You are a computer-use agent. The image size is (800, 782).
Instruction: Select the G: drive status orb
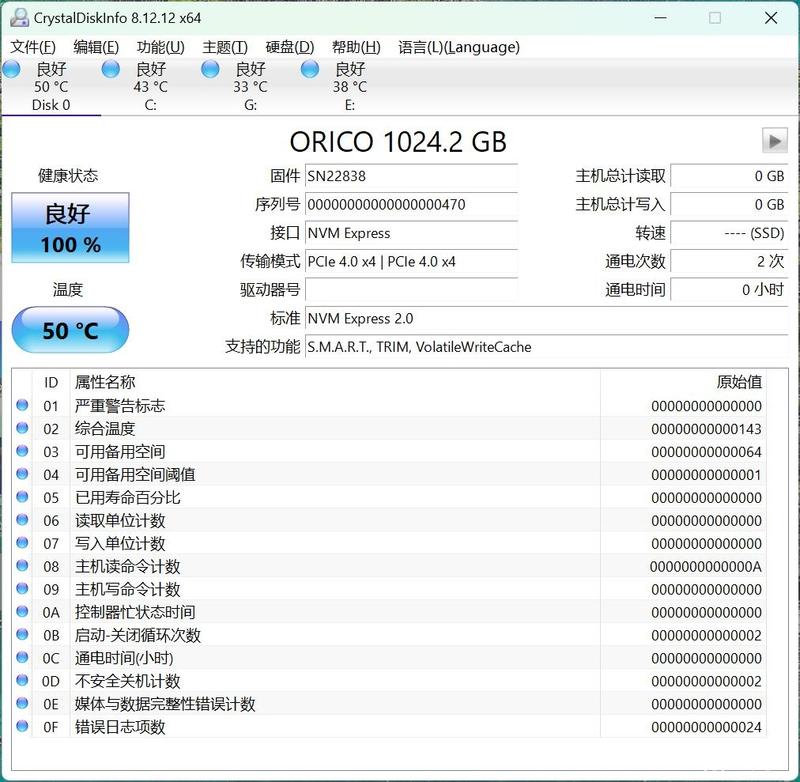(210, 69)
